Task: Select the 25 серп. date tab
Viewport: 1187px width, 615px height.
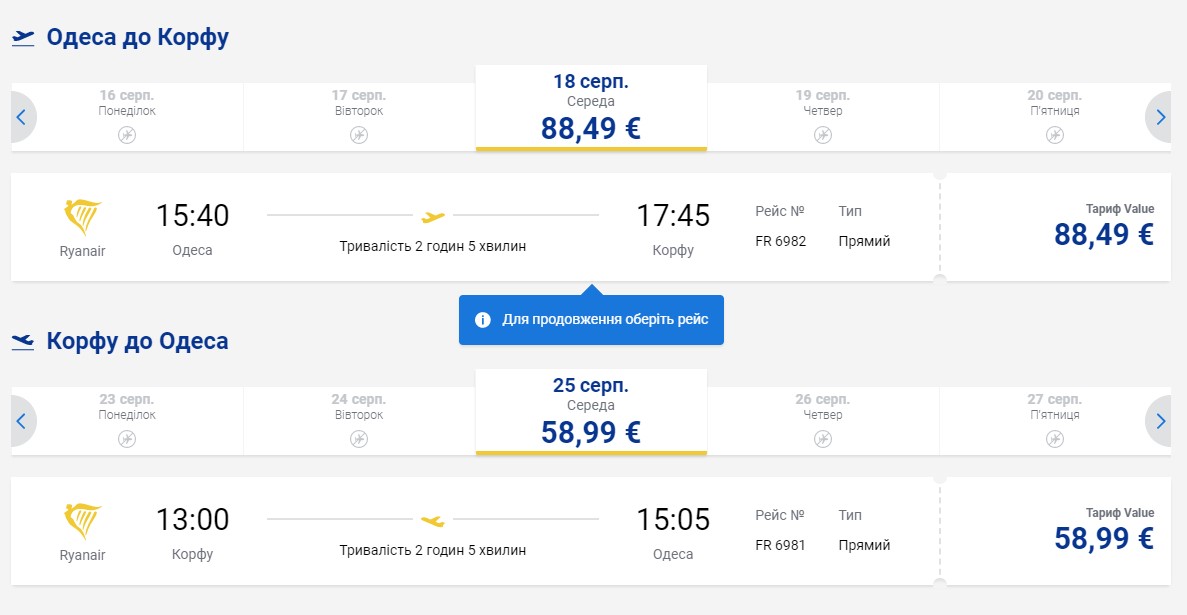Action: click(591, 412)
